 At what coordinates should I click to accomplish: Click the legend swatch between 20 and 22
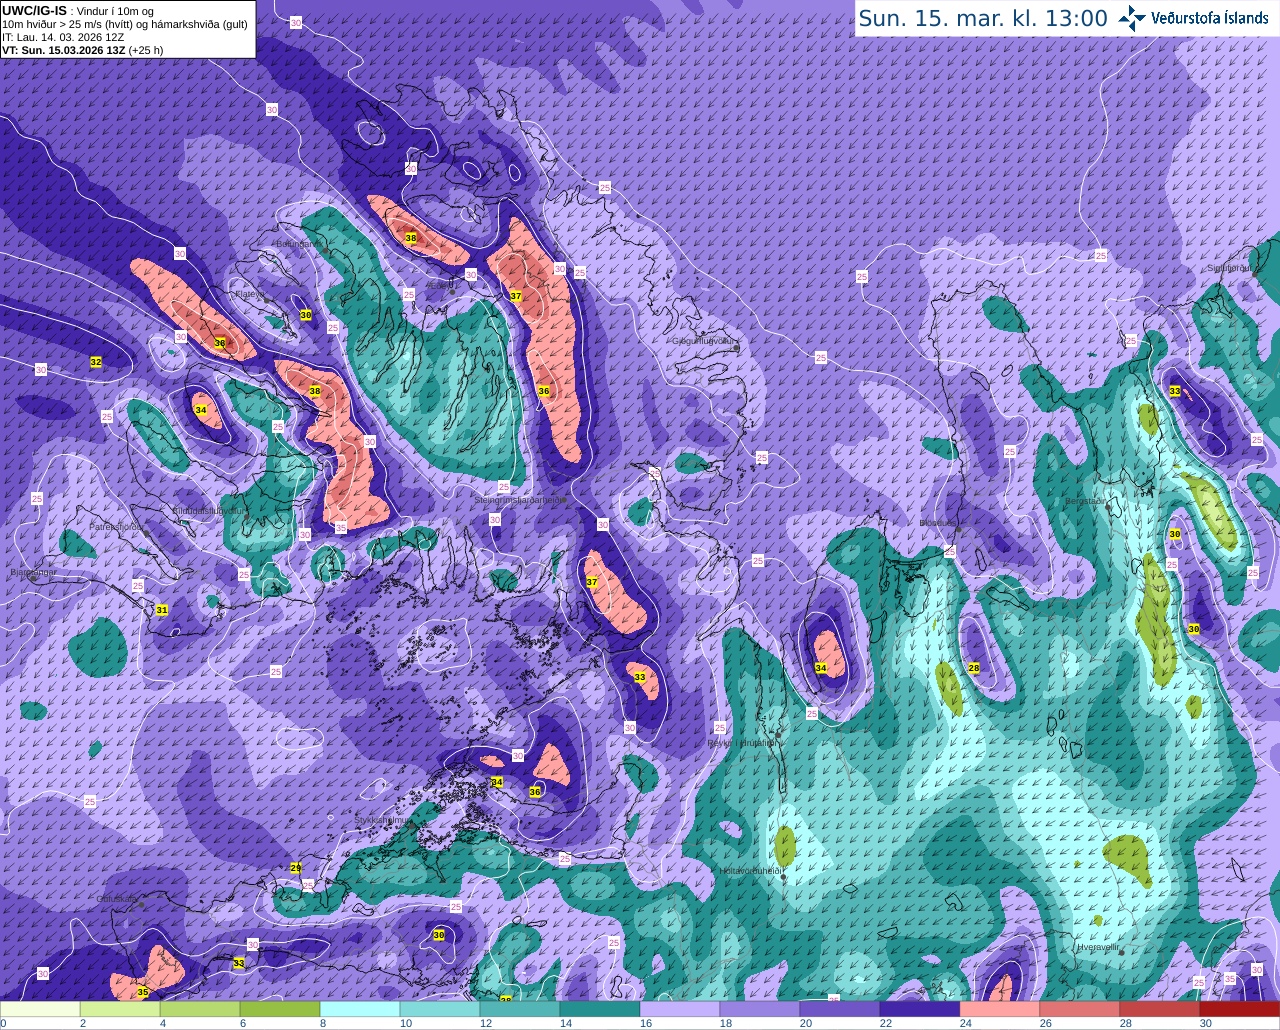(x=840, y=1009)
